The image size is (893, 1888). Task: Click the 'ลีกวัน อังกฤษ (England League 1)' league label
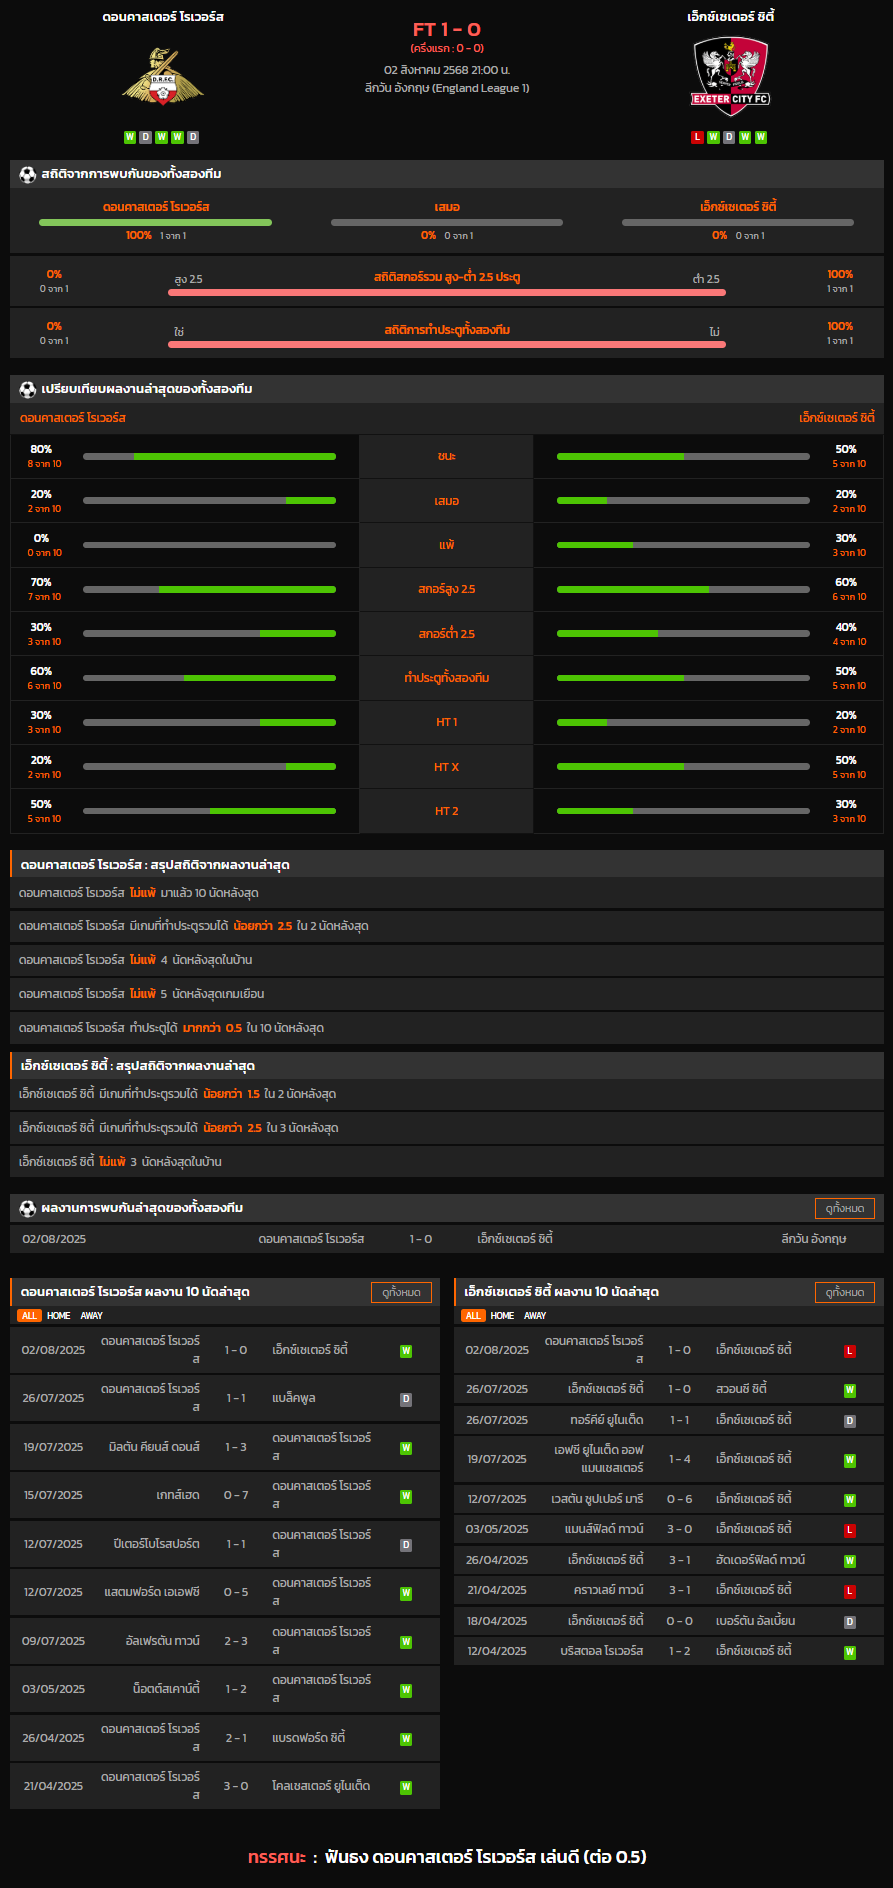pos(447,88)
